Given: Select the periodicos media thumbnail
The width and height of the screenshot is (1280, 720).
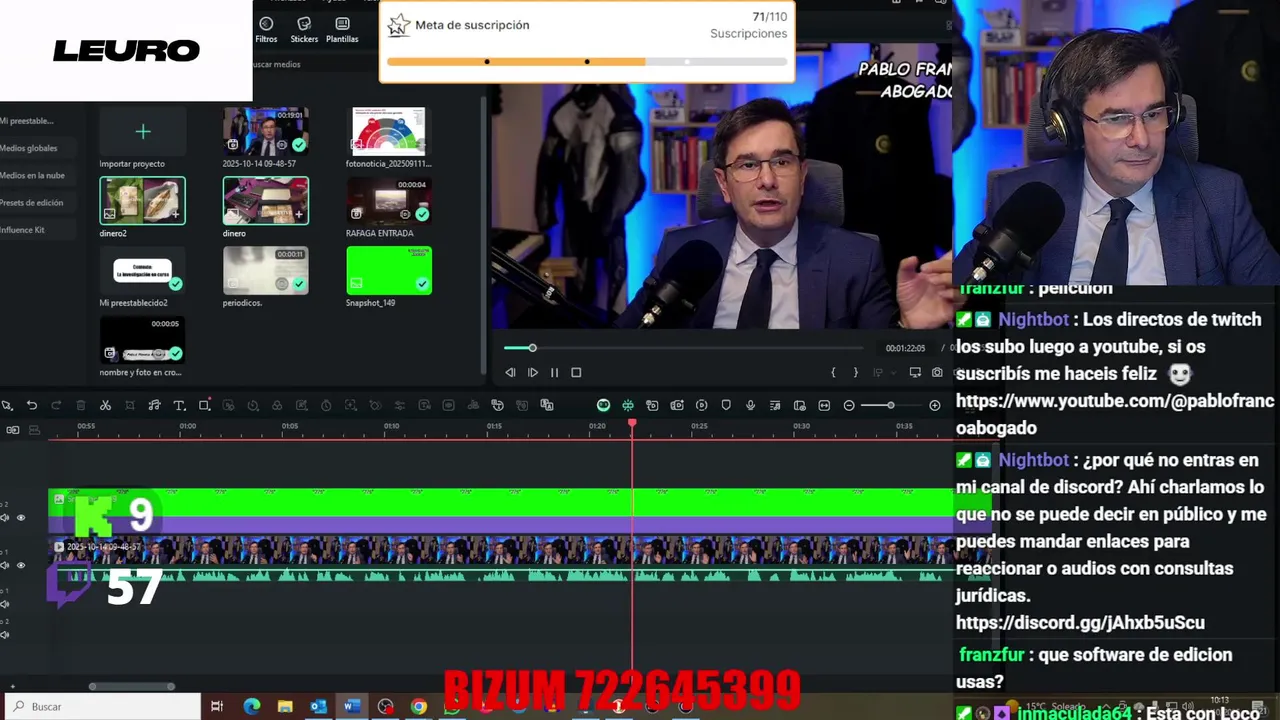Looking at the screenshot, I should coord(265,271).
